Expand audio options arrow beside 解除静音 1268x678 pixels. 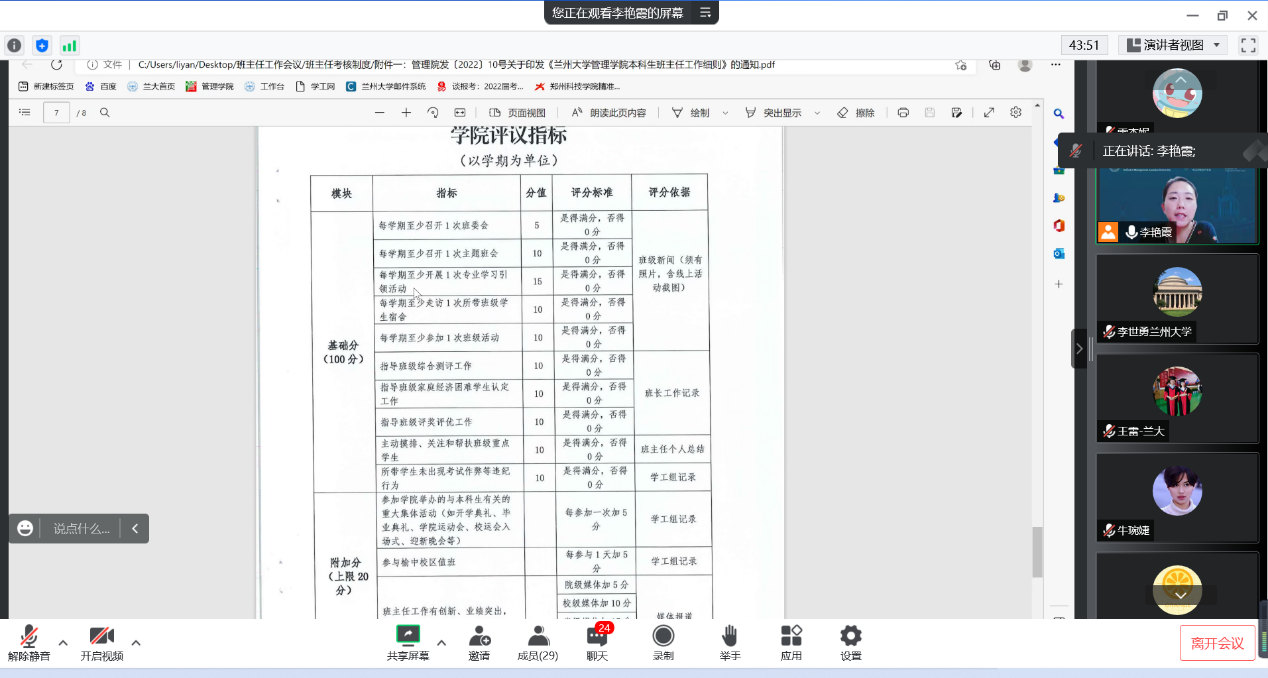tap(63, 643)
